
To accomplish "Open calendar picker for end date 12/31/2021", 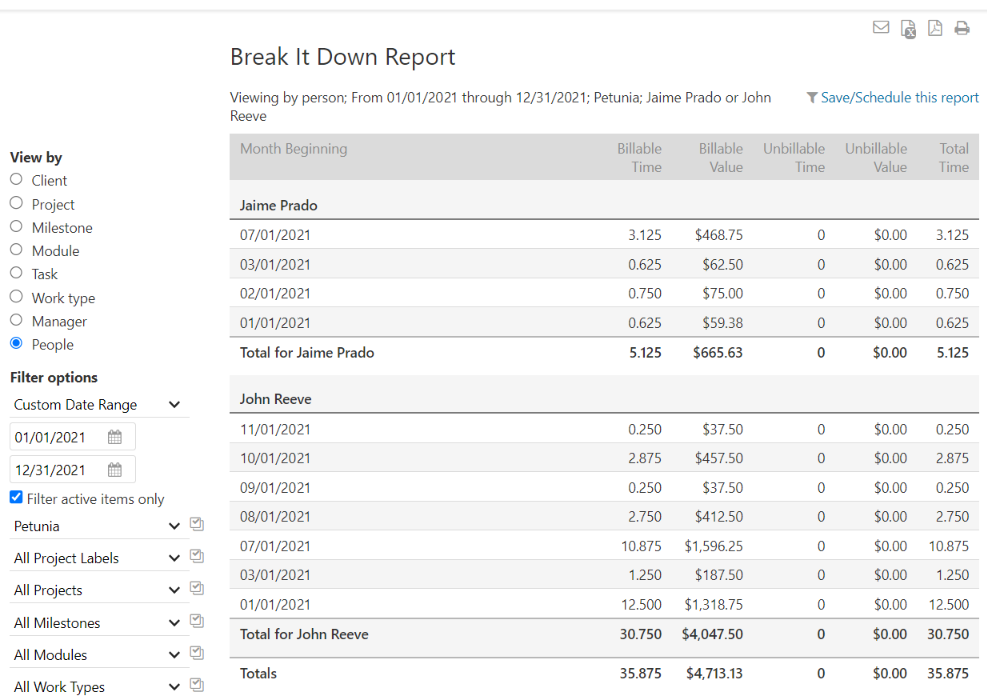I will point(115,470).
